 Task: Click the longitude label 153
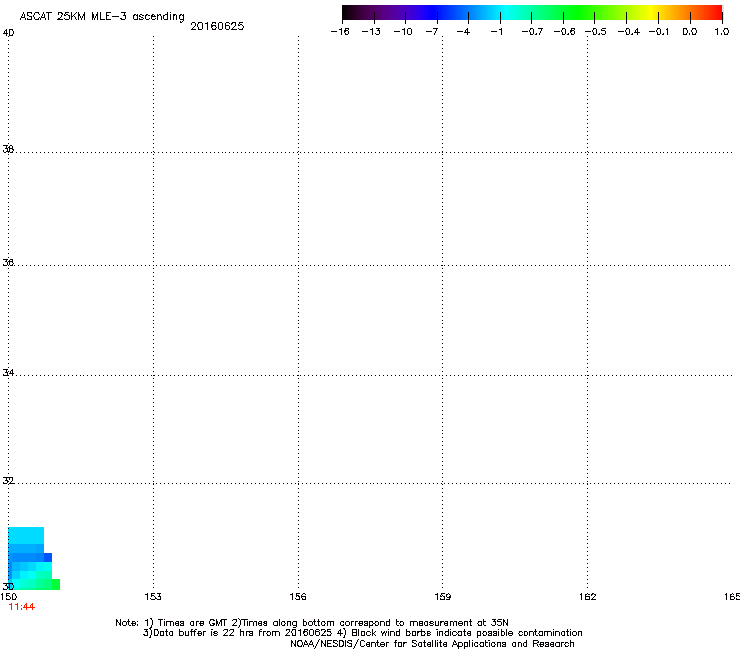tap(153, 597)
